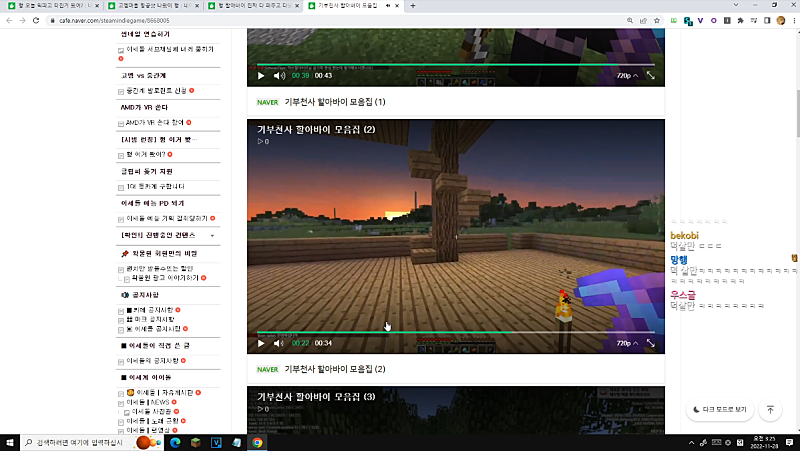Viewport: 800px width, 451px height.
Task: Open the Extensions puzzle piece menu
Action: [x=740, y=20]
